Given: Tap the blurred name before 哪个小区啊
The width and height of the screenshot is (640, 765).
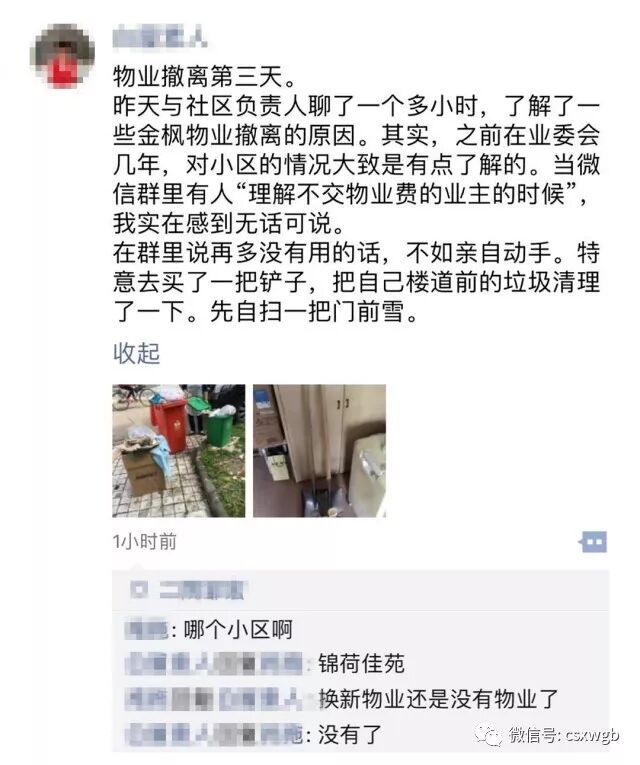Looking at the screenshot, I should pyautogui.click(x=146, y=630).
